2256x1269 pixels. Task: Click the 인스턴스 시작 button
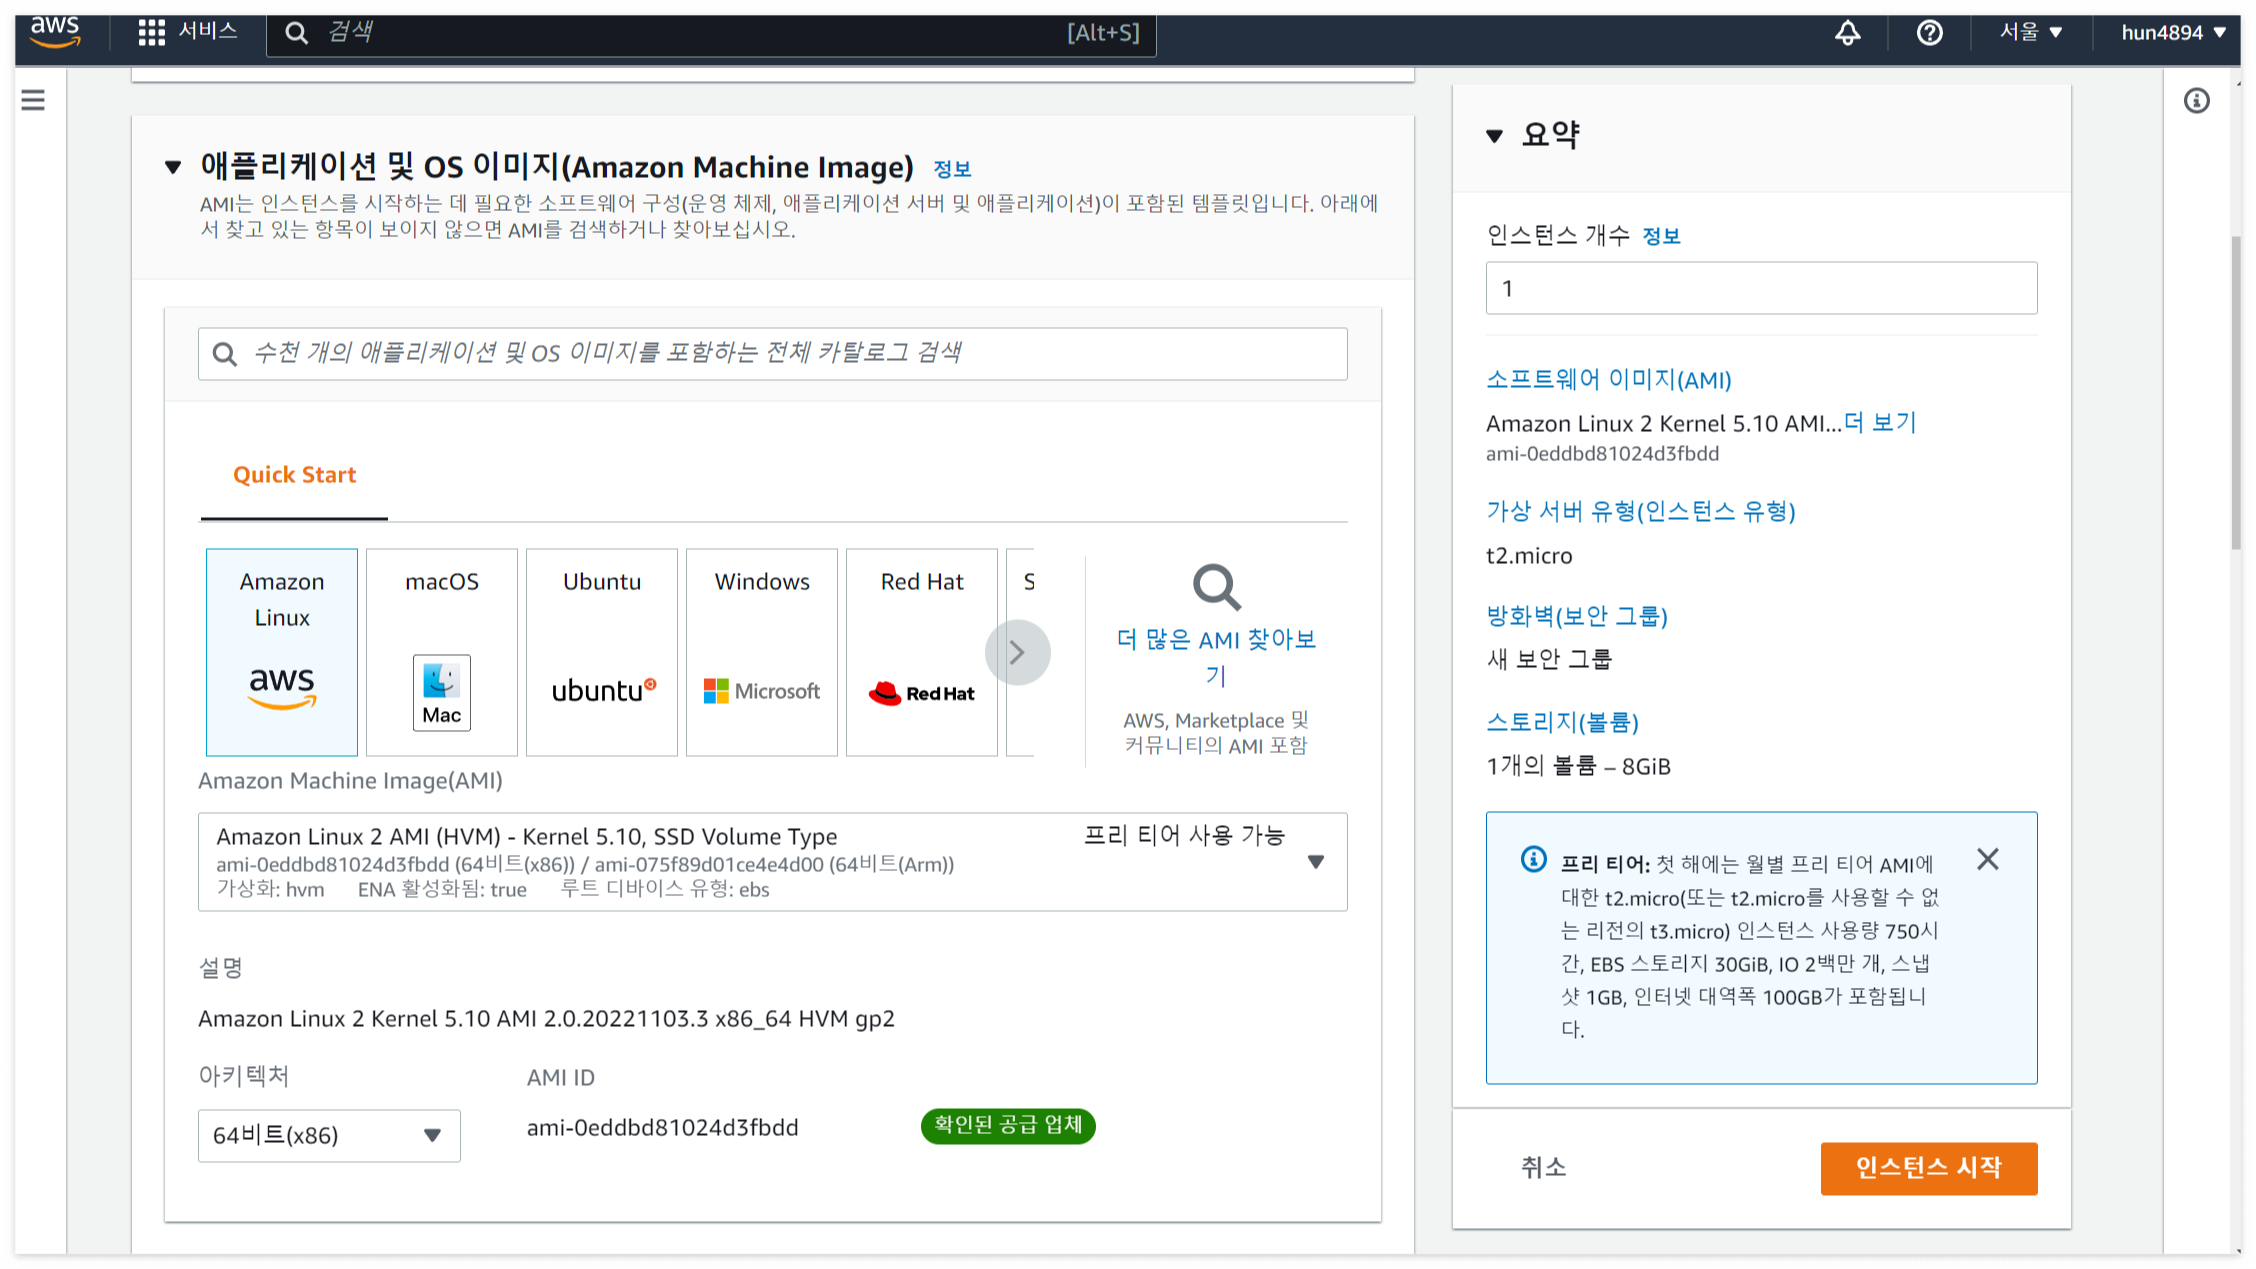click(1928, 1167)
